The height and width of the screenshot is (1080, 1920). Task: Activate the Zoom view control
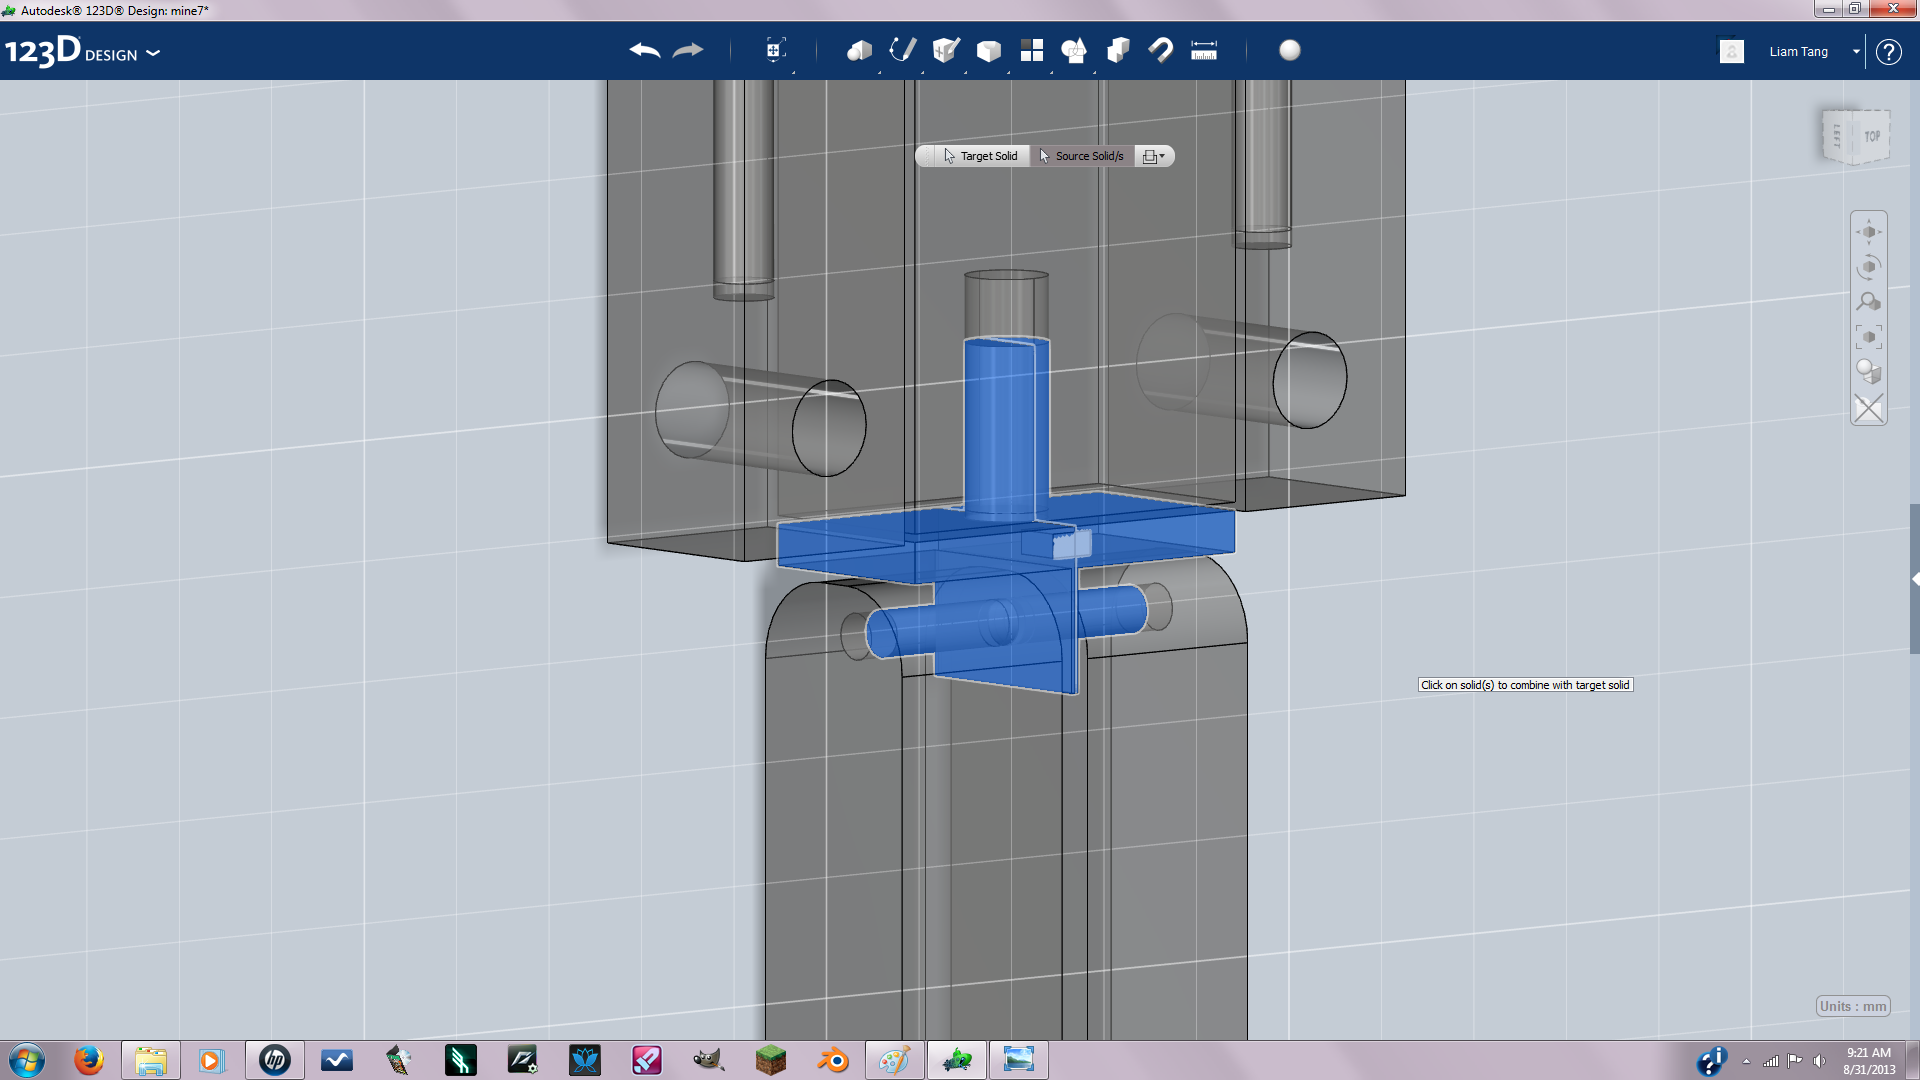tap(1869, 302)
